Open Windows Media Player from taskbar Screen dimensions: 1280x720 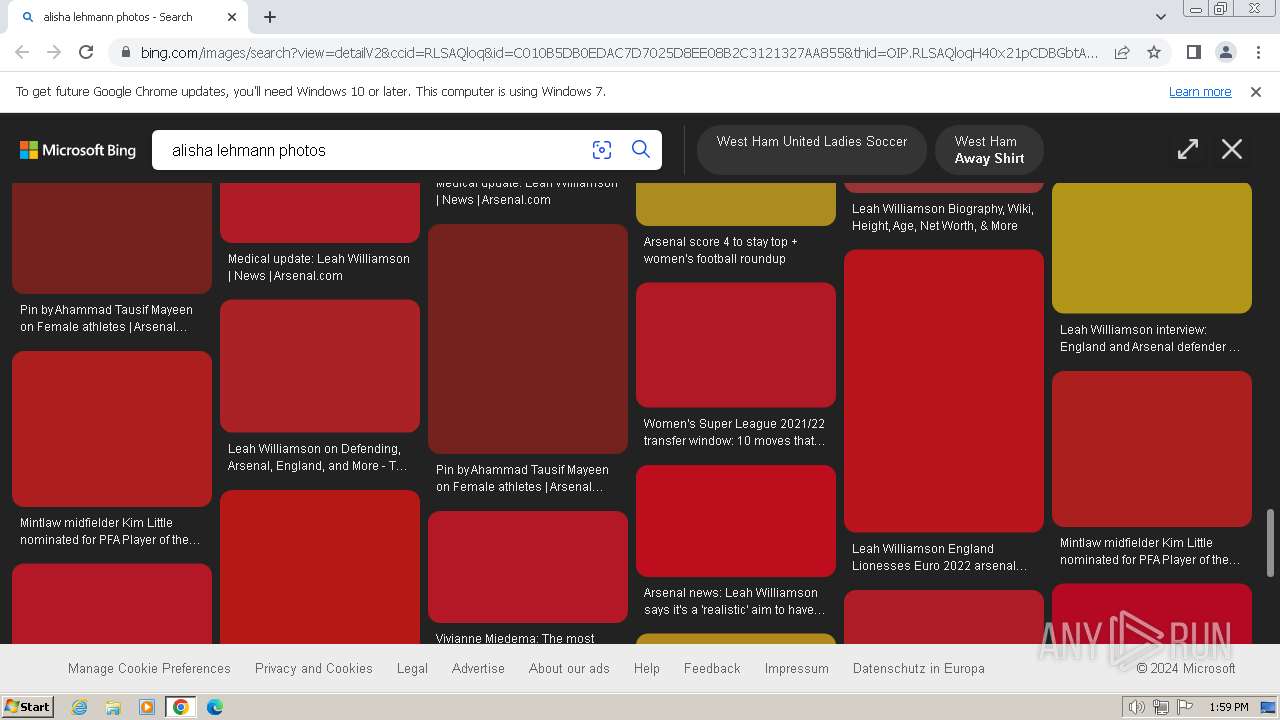147,707
